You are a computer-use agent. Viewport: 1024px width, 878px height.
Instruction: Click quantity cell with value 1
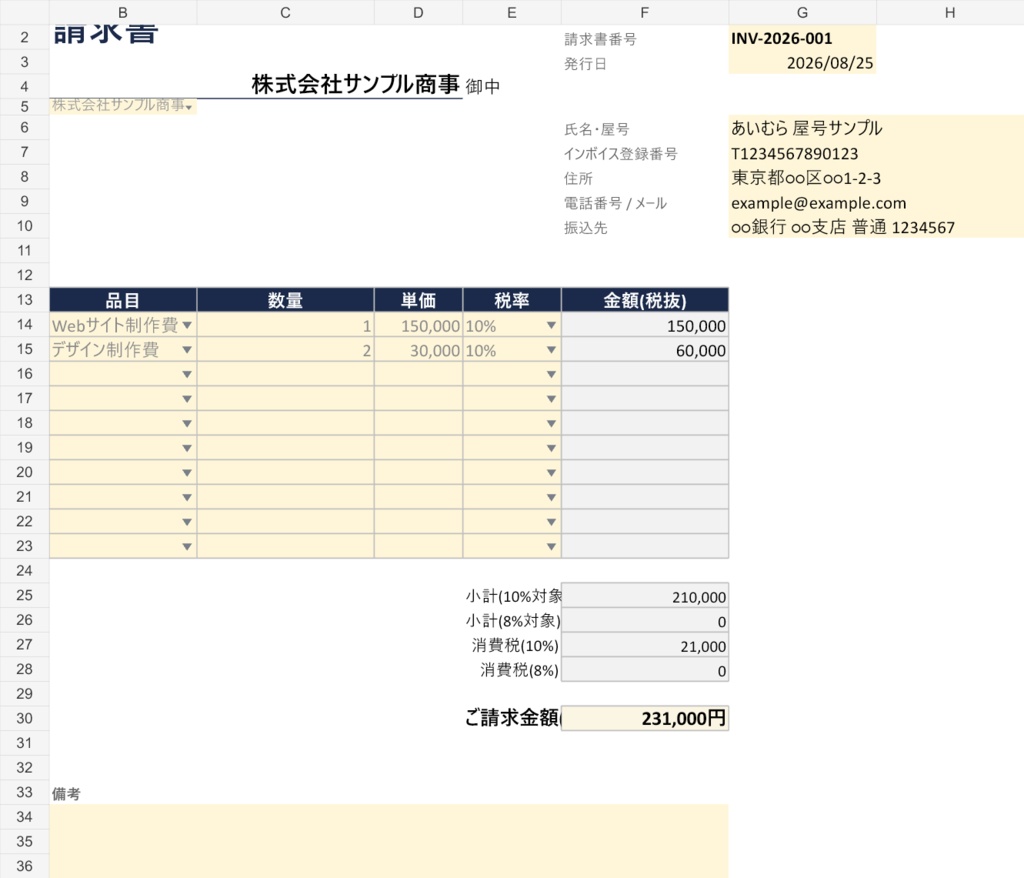[285, 325]
